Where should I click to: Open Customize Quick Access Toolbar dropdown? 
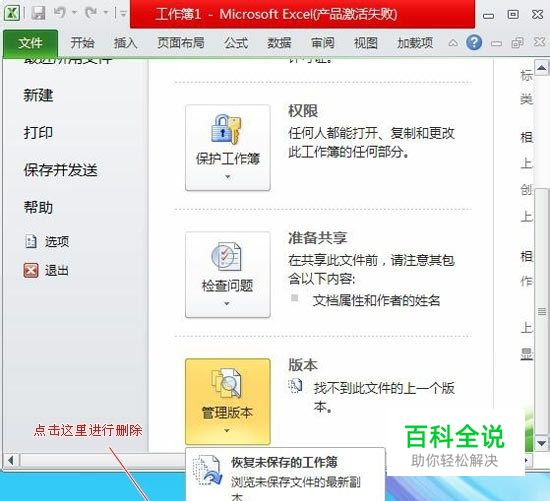(x=123, y=14)
